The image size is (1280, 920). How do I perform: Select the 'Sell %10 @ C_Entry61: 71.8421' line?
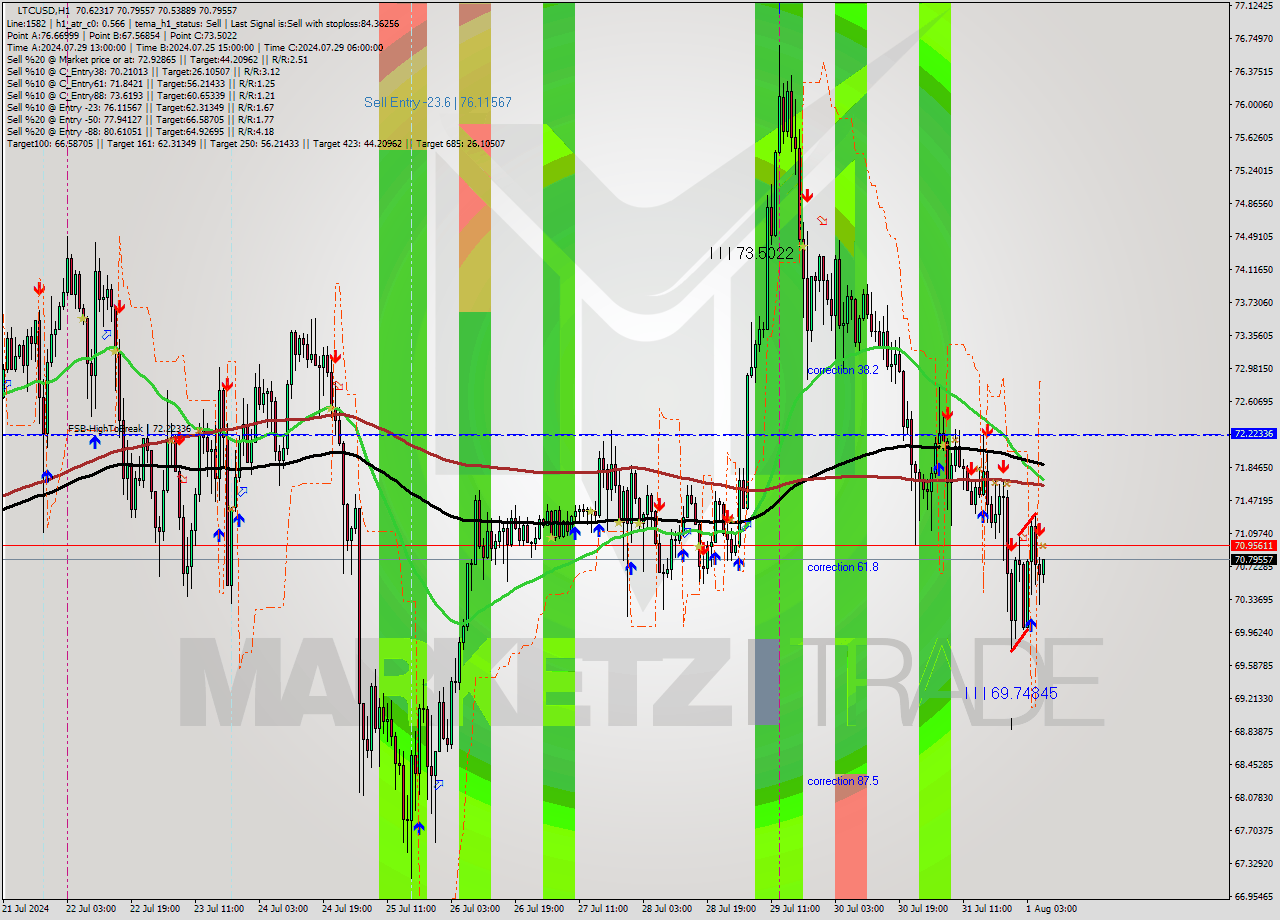(x=74, y=83)
